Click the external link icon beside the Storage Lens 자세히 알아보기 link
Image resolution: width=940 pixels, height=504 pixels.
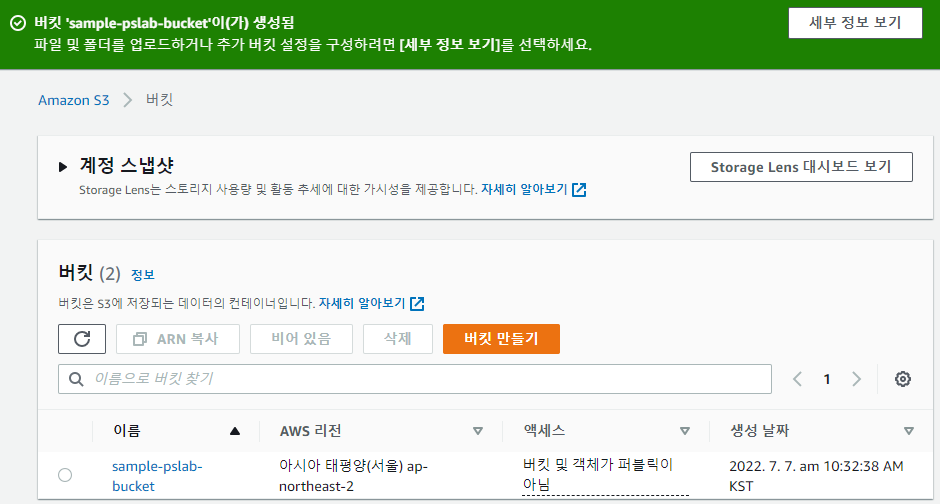click(579, 190)
